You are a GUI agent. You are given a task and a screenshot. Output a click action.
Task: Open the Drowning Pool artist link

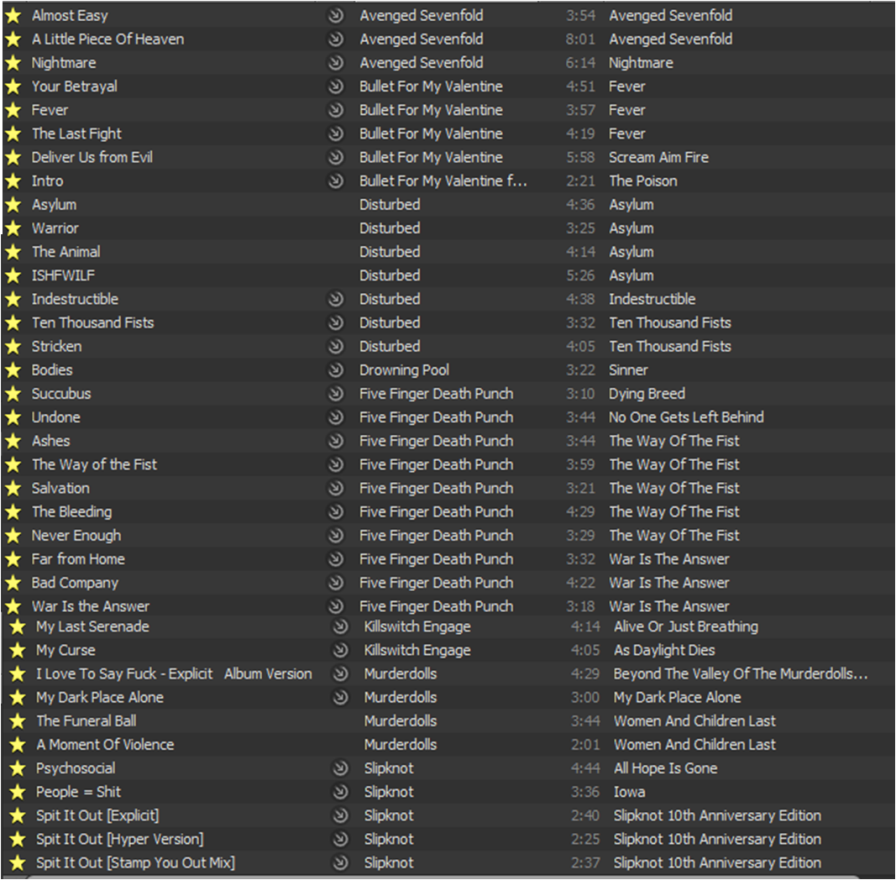404,370
